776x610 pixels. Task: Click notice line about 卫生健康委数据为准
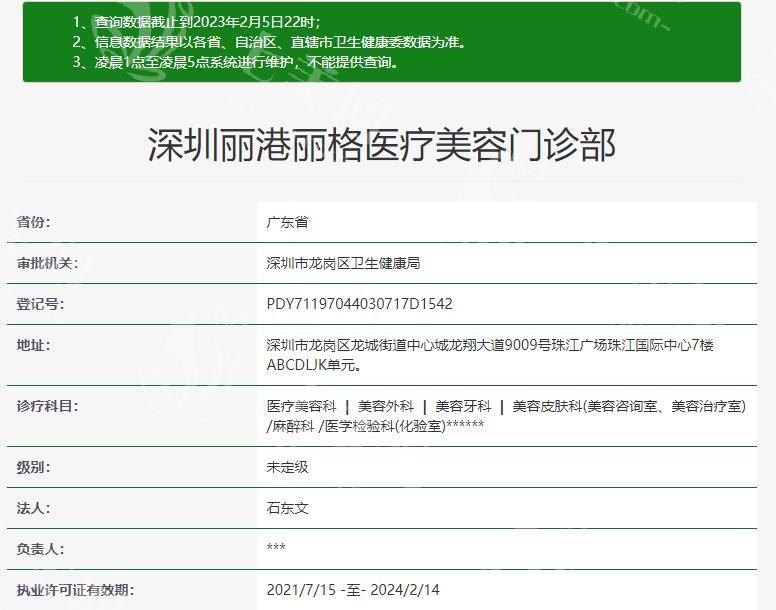pyautogui.click(x=270, y=42)
